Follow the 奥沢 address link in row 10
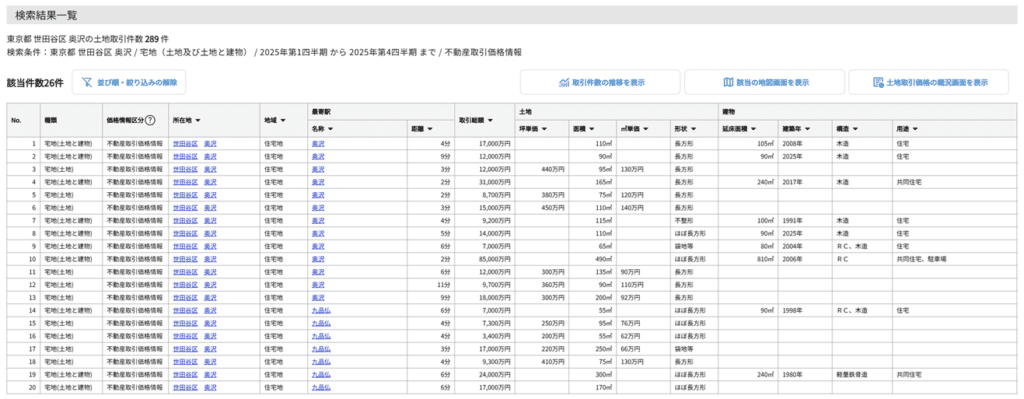The image size is (1024, 399). pyautogui.click(x=210, y=259)
